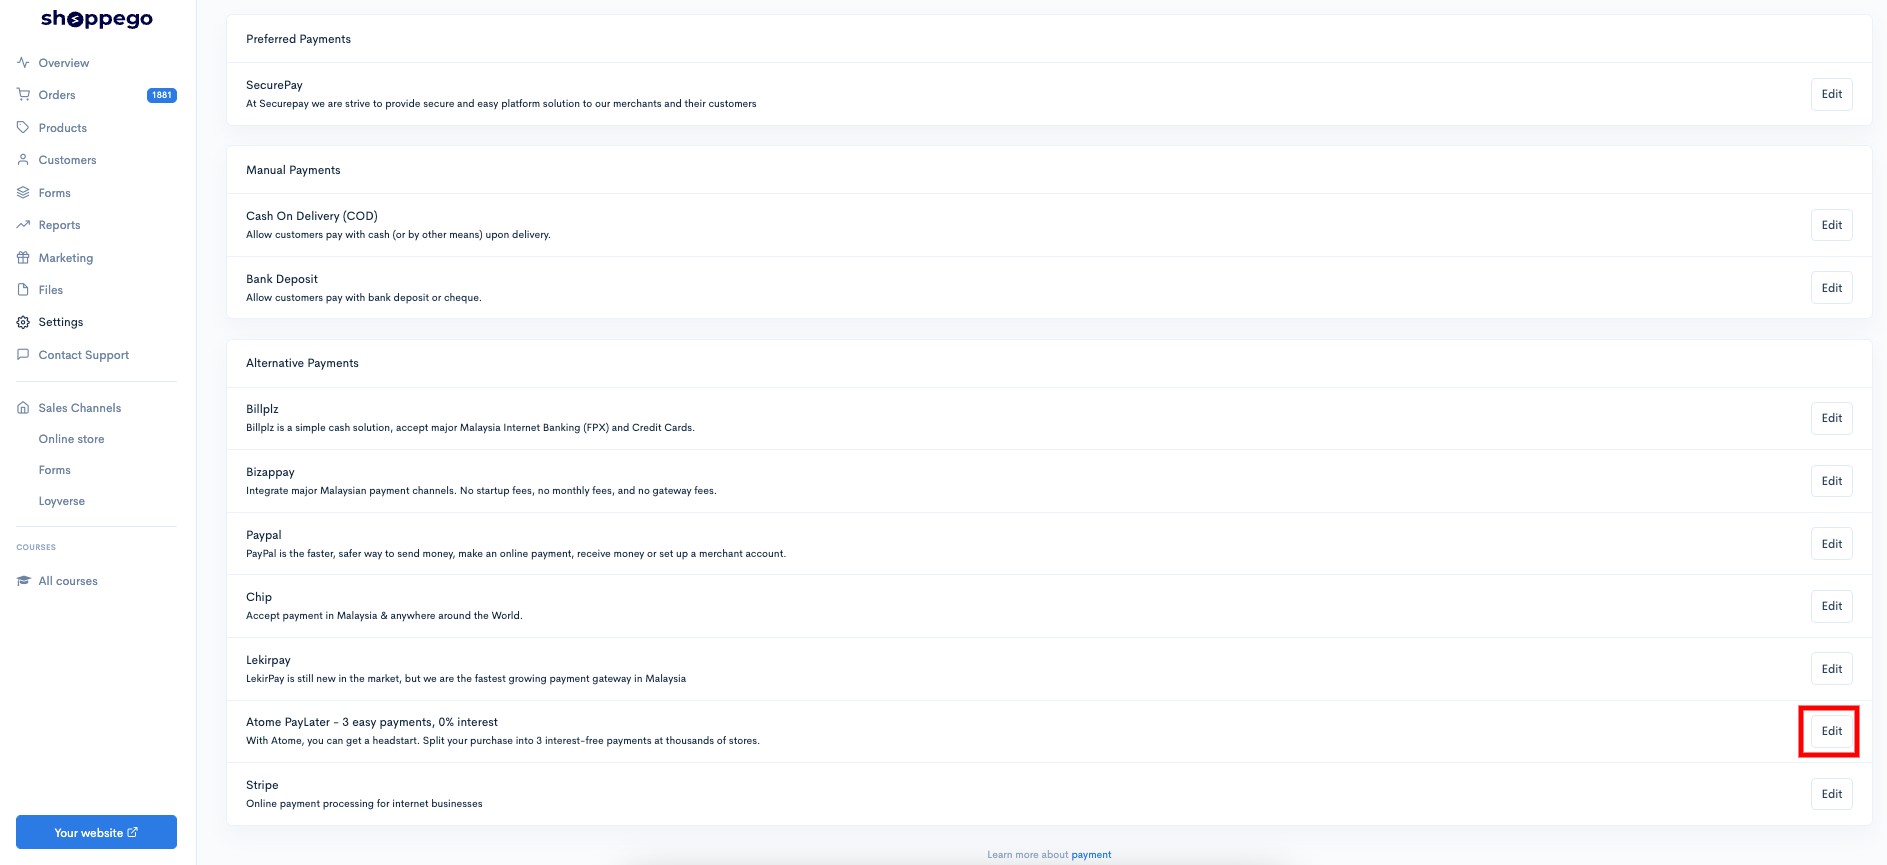
Task: Click the Products tag icon
Action: pyautogui.click(x=23, y=128)
